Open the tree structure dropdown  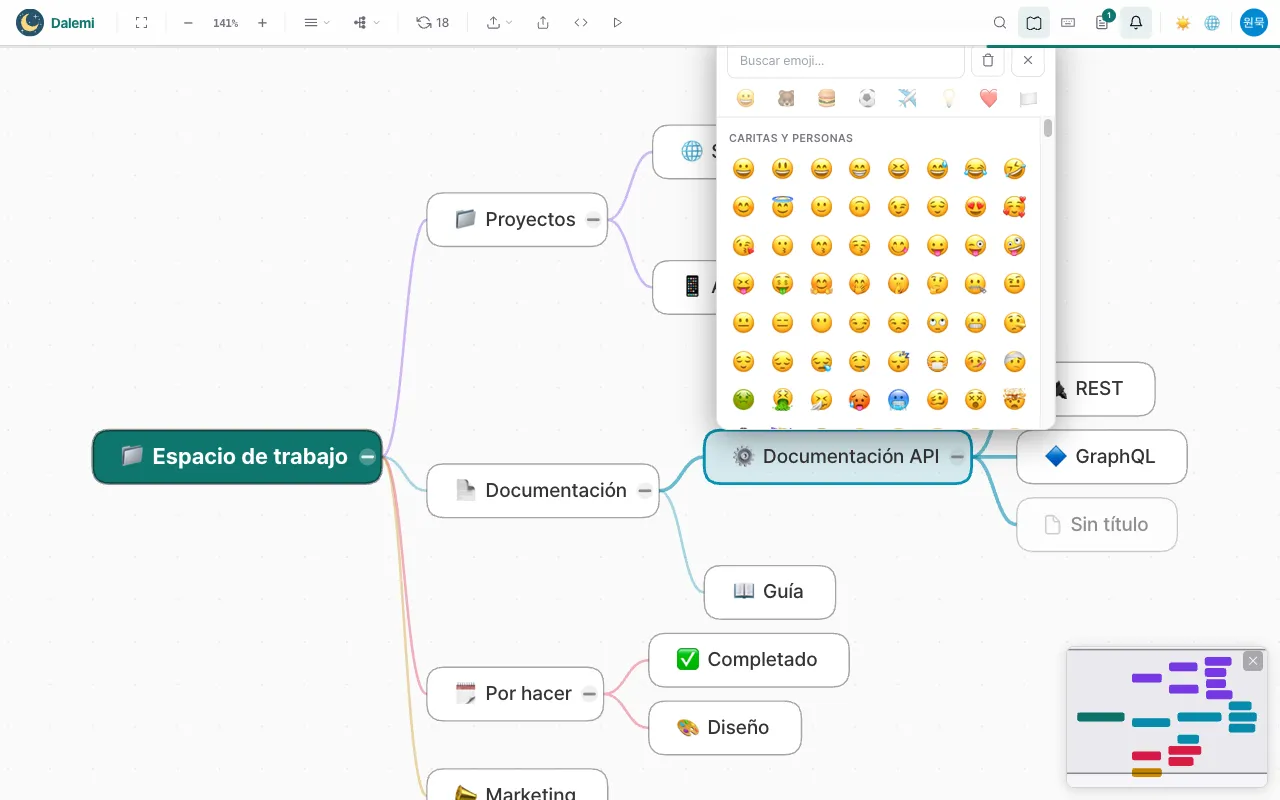pyautogui.click(x=366, y=22)
